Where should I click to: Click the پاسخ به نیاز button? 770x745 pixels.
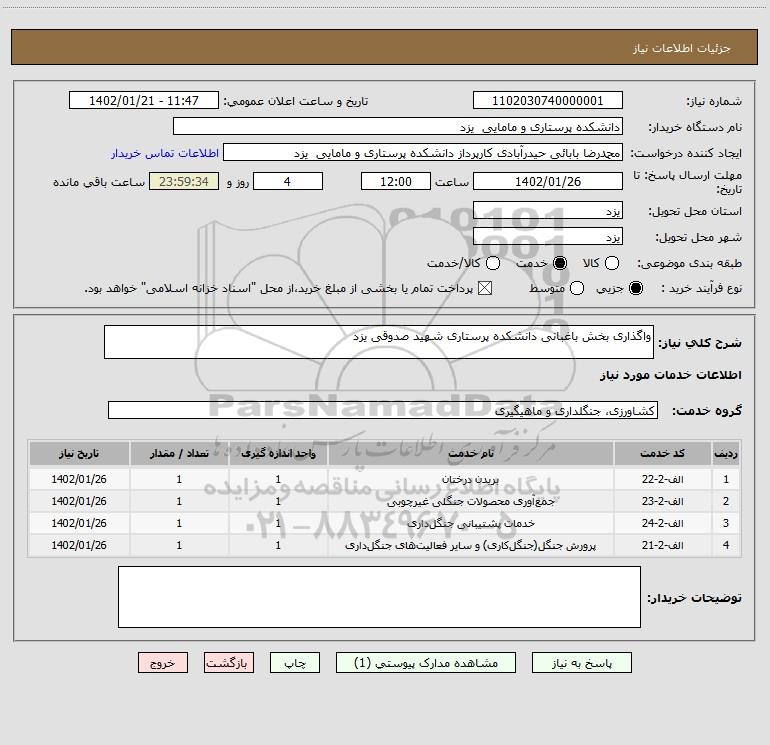[x=581, y=663]
